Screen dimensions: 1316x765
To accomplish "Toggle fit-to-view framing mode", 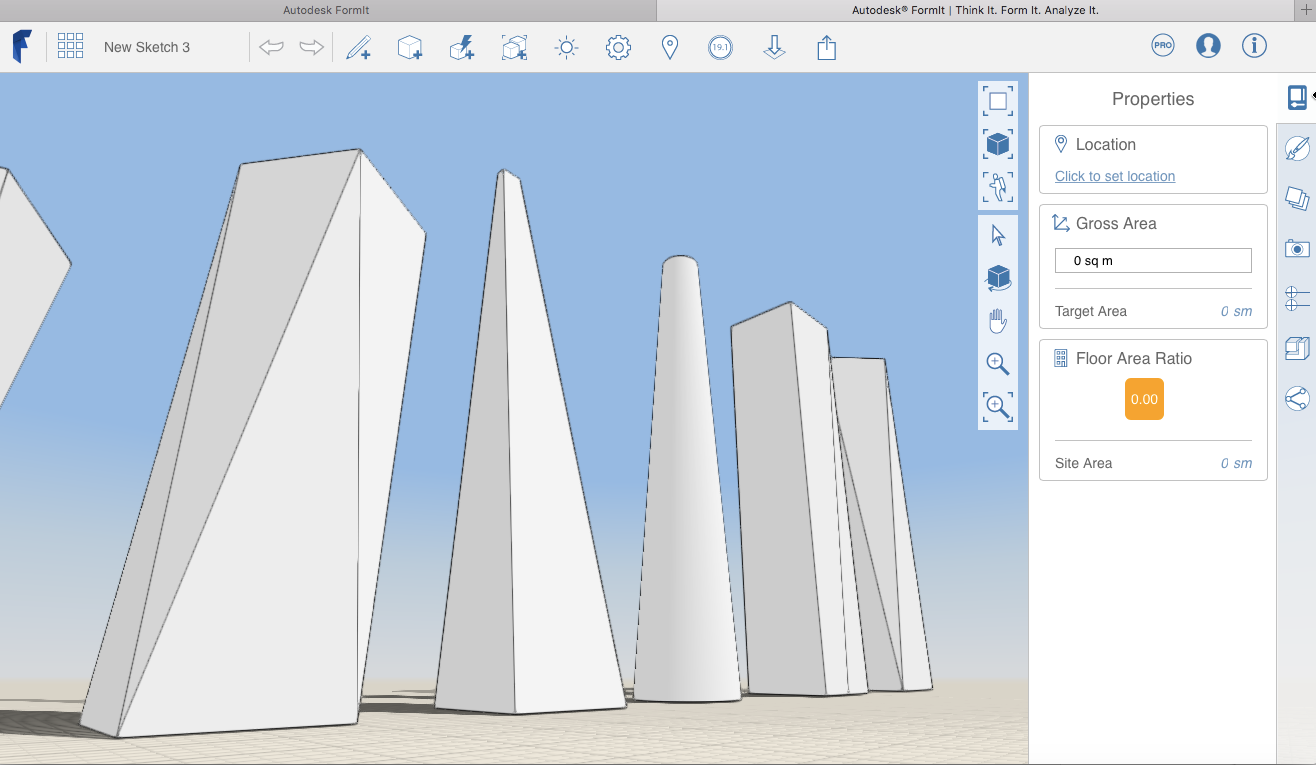I will pyautogui.click(x=997, y=100).
